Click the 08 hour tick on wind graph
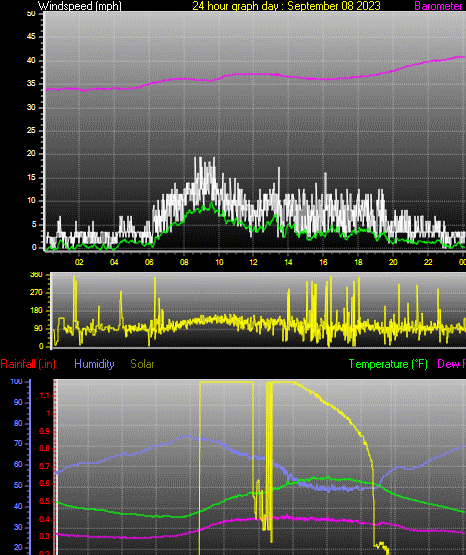The height and width of the screenshot is (555, 466). tap(184, 262)
